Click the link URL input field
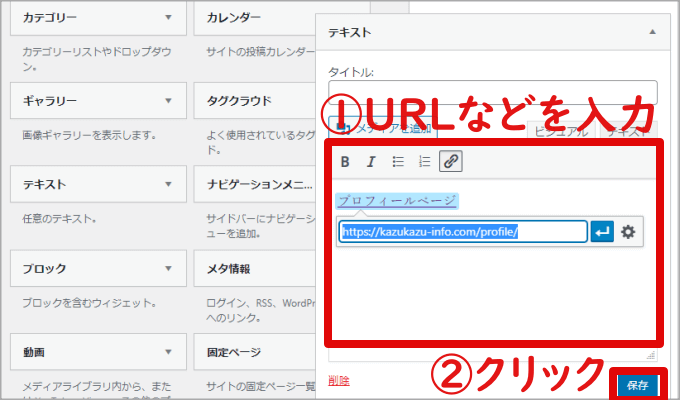680x400 pixels. 463,232
